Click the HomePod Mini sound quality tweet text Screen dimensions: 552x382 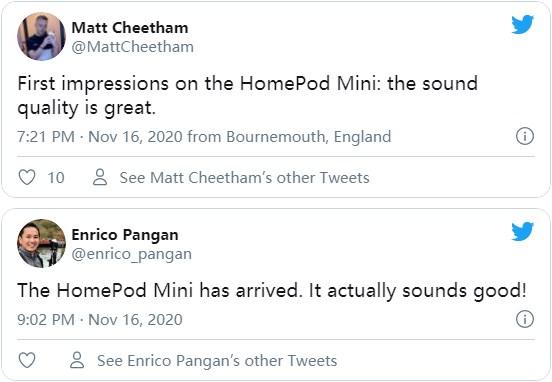(x=247, y=95)
